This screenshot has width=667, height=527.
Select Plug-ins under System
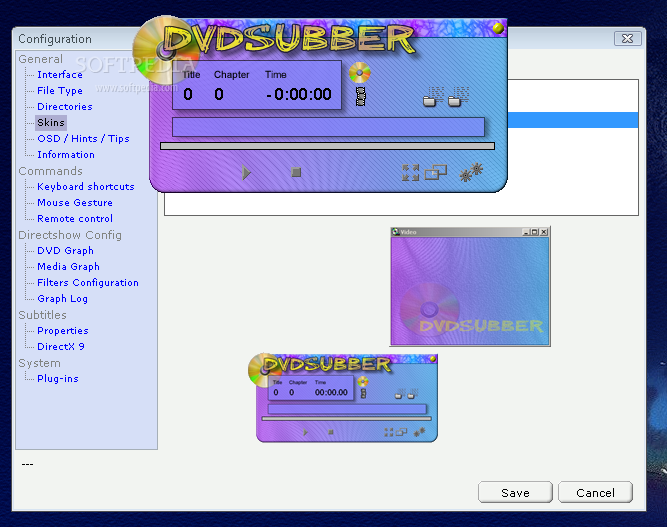point(58,378)
